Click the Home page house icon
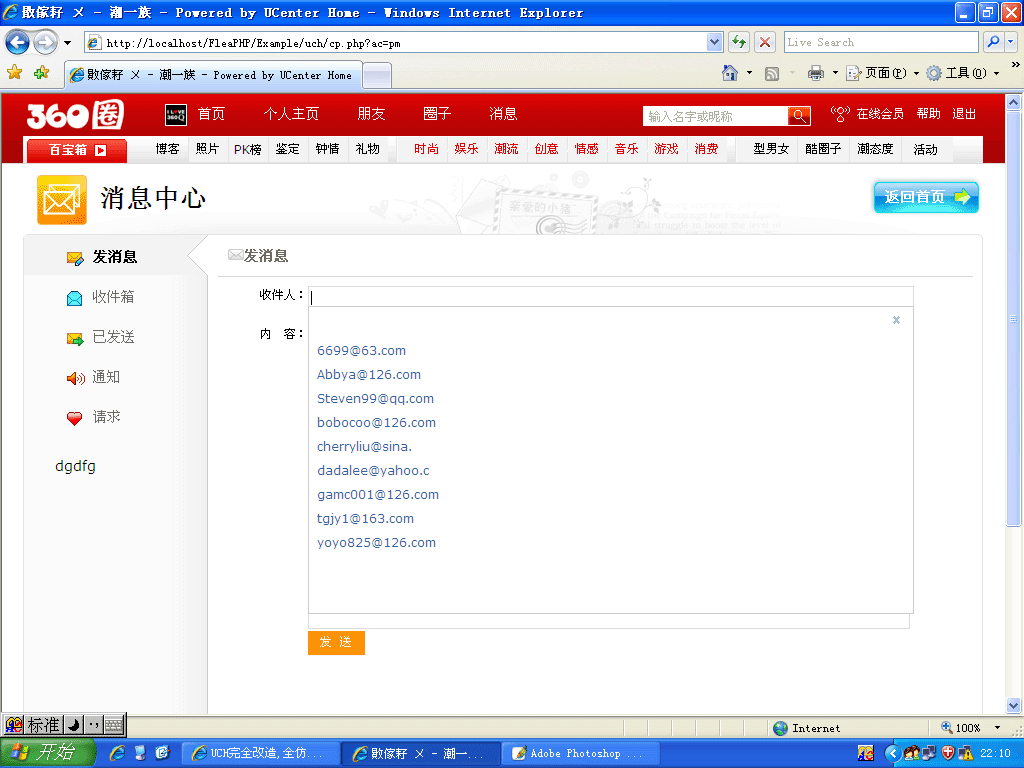This screenshot has height=768, width=1024. 730,73
